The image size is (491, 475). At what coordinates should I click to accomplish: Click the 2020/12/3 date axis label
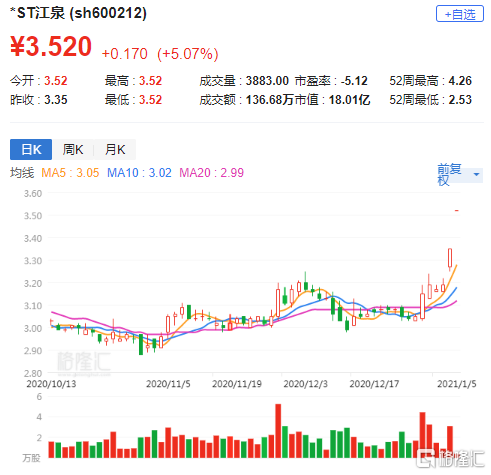tap(305, 384)
